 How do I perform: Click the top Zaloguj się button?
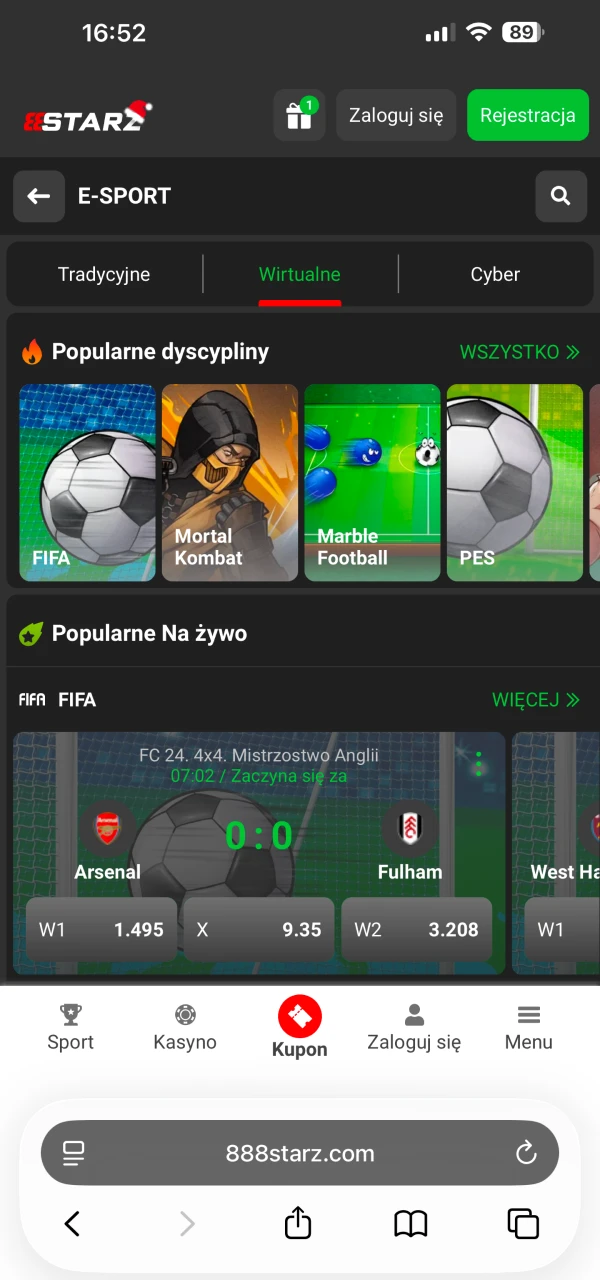(396, 115)
